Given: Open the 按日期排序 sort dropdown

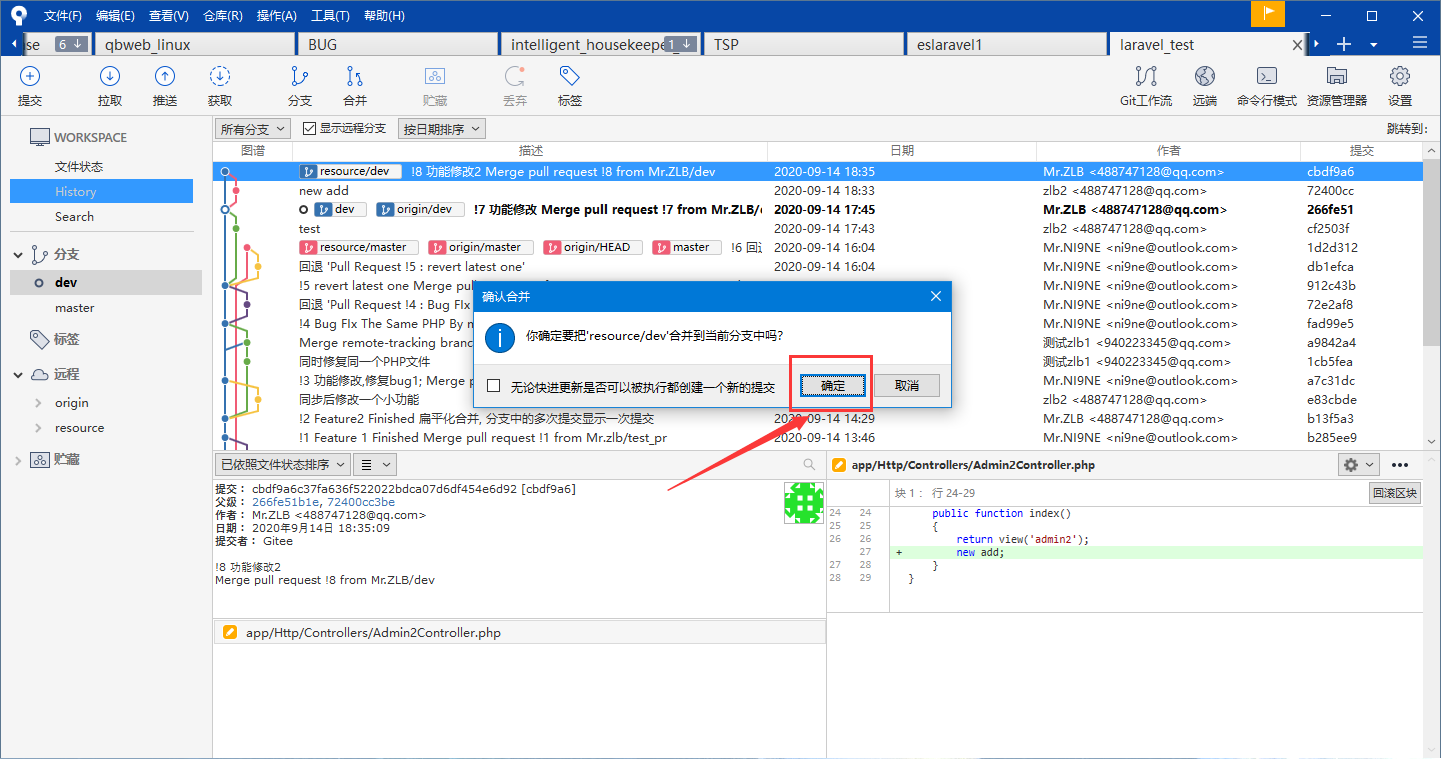Looking at the screenshot, I should click(441, 129).
